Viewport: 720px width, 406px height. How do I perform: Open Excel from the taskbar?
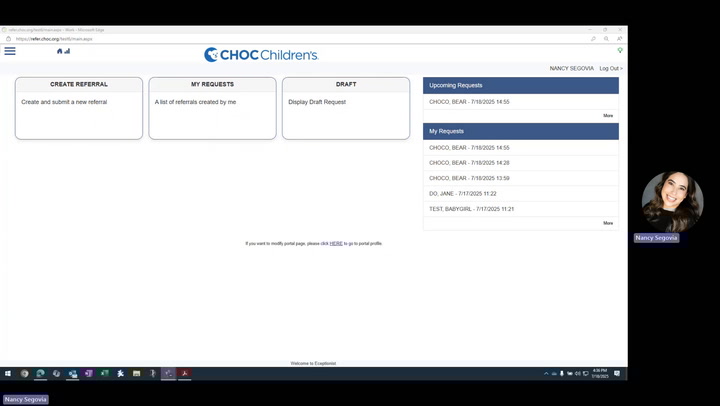(x=105, y=373)
